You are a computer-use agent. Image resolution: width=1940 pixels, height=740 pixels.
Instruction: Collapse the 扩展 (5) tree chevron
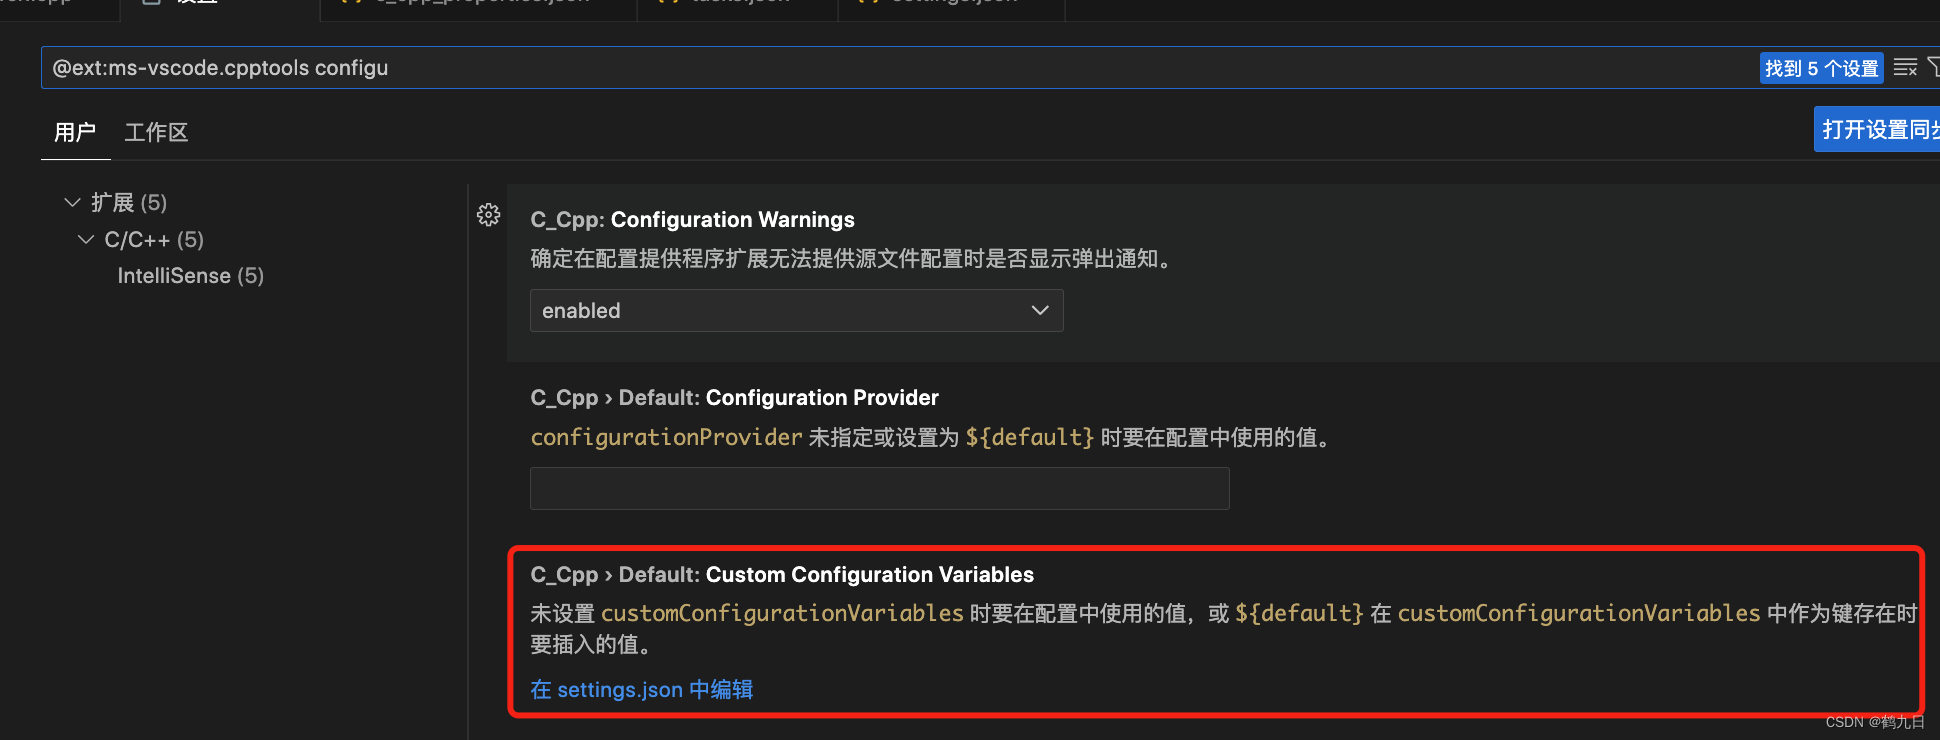pos(72,202)
